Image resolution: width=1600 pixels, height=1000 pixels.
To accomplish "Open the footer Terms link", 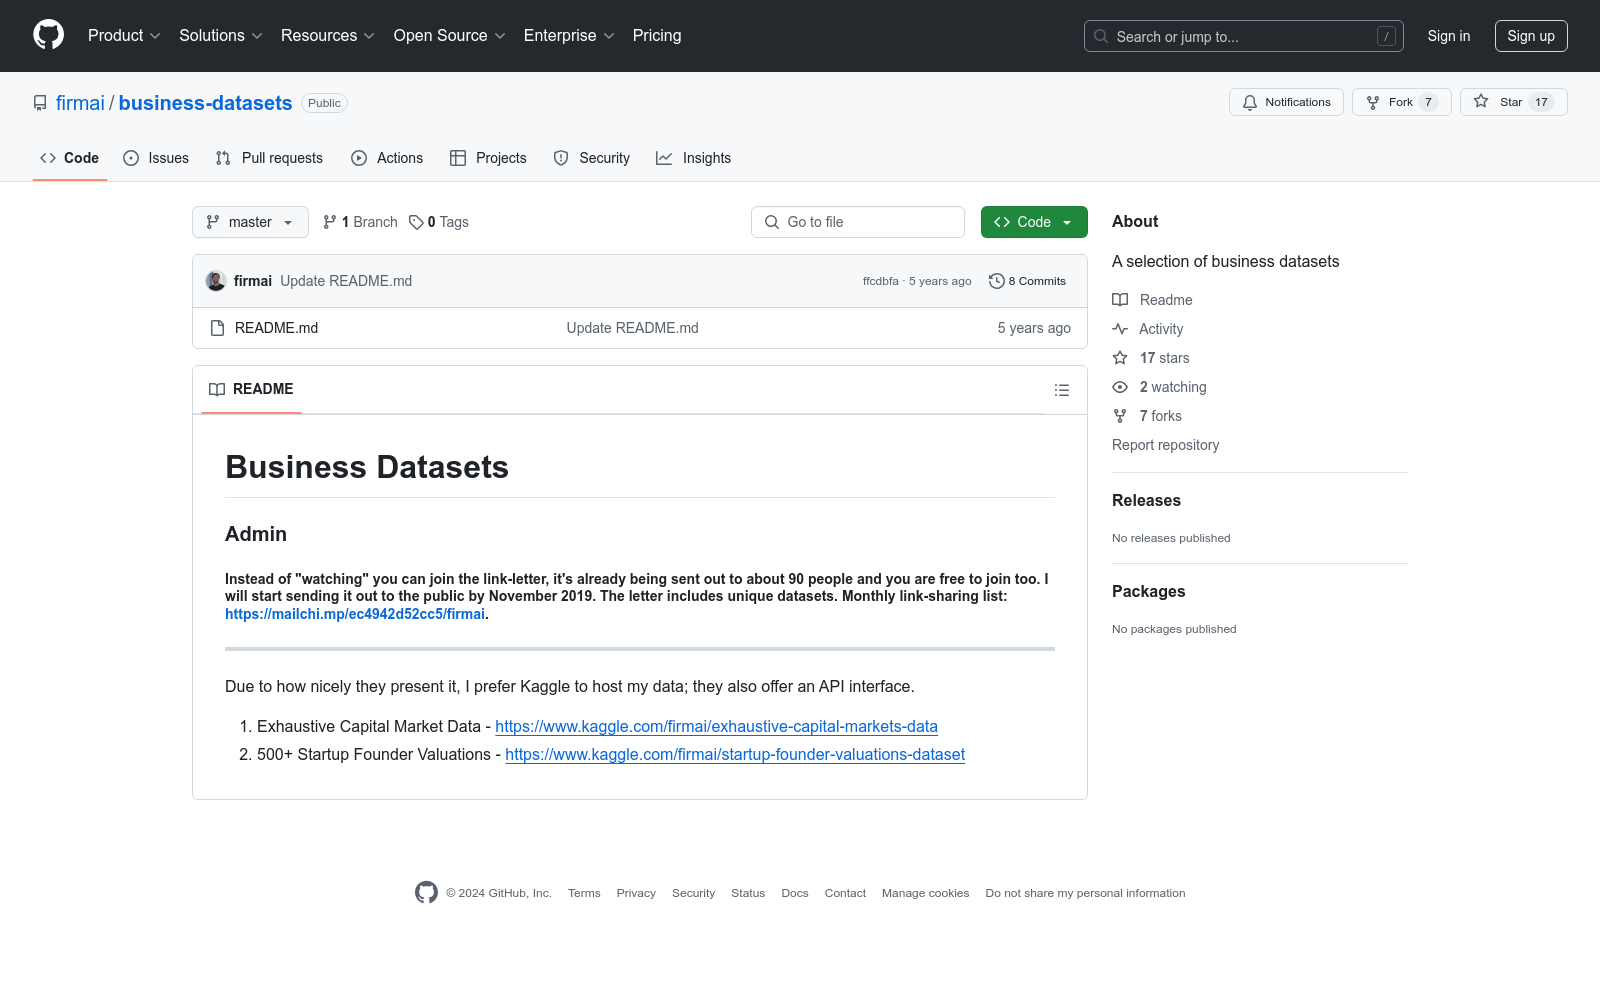I will (584, 893).
